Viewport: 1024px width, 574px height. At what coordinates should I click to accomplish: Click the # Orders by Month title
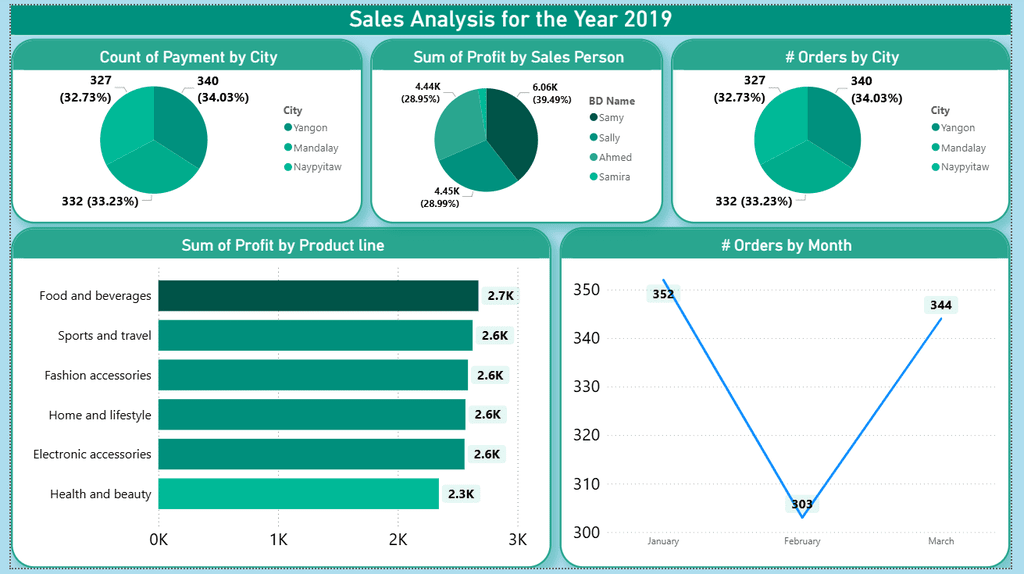point(786,246)
